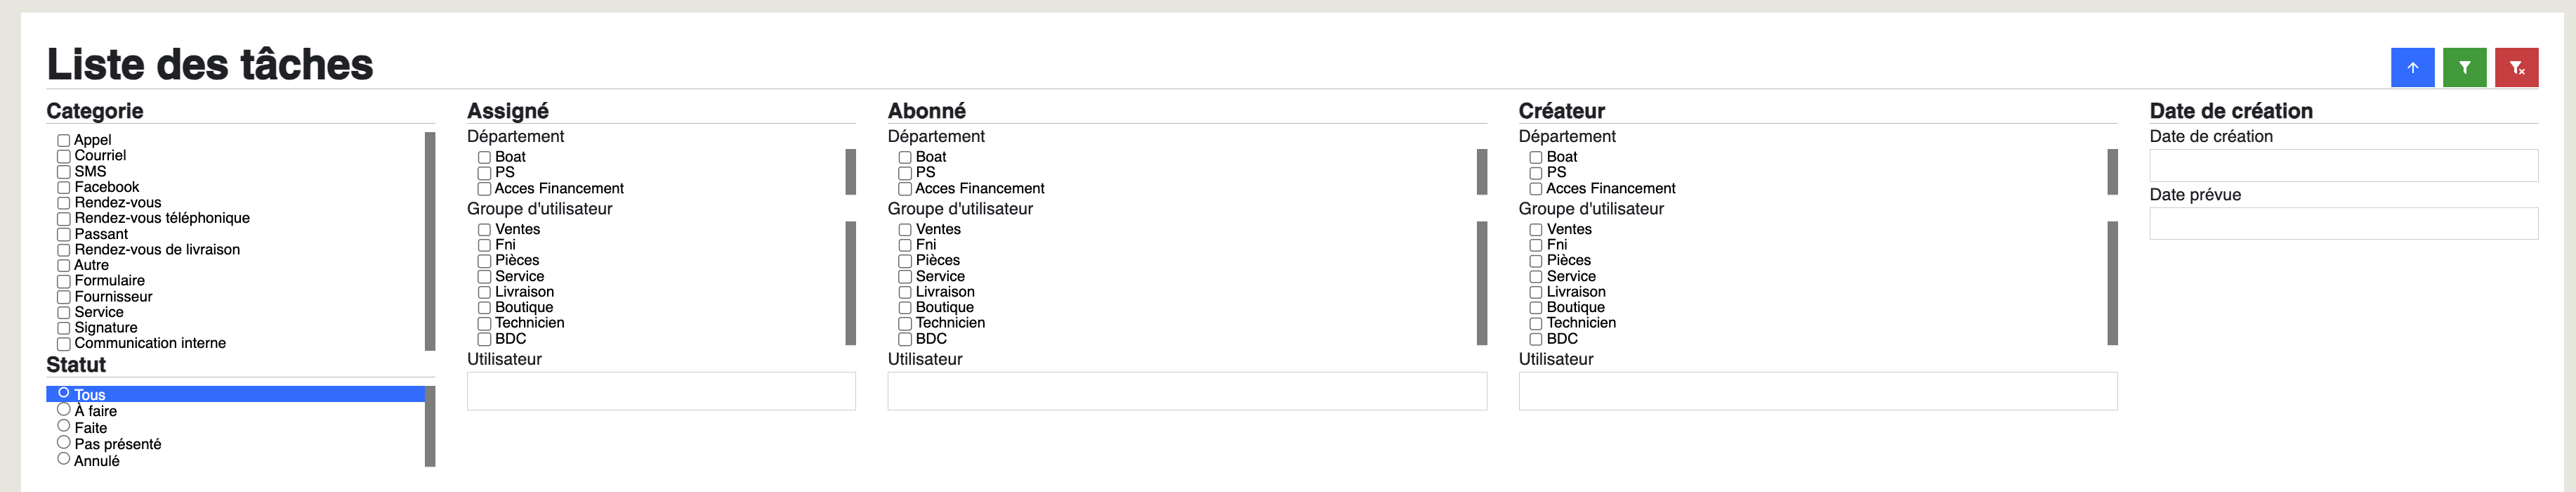The width and height of the screenshot is (2576, 492).
Task: Enable the Facebook category checkbox
Action: click(x=63, y=188)
